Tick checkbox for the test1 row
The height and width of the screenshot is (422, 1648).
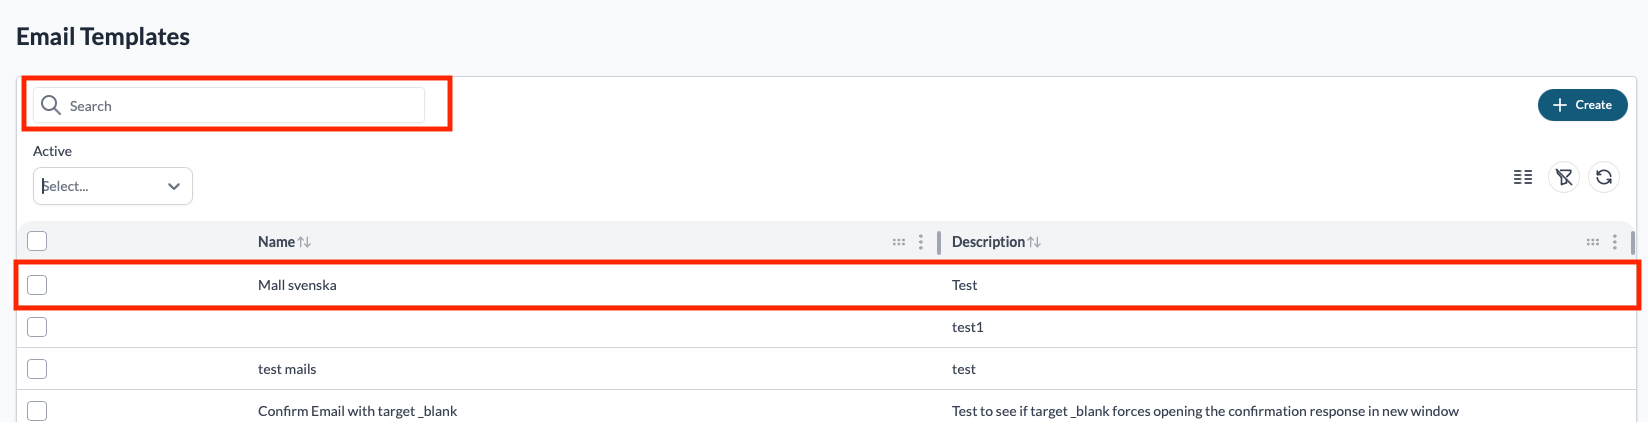pos(37,327)
